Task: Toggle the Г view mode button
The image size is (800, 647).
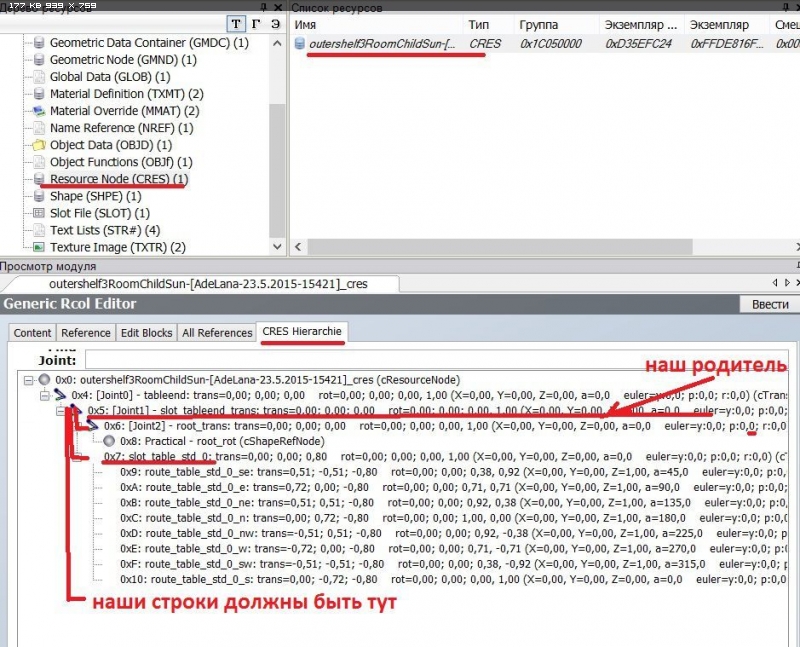Action: point(256,23)
